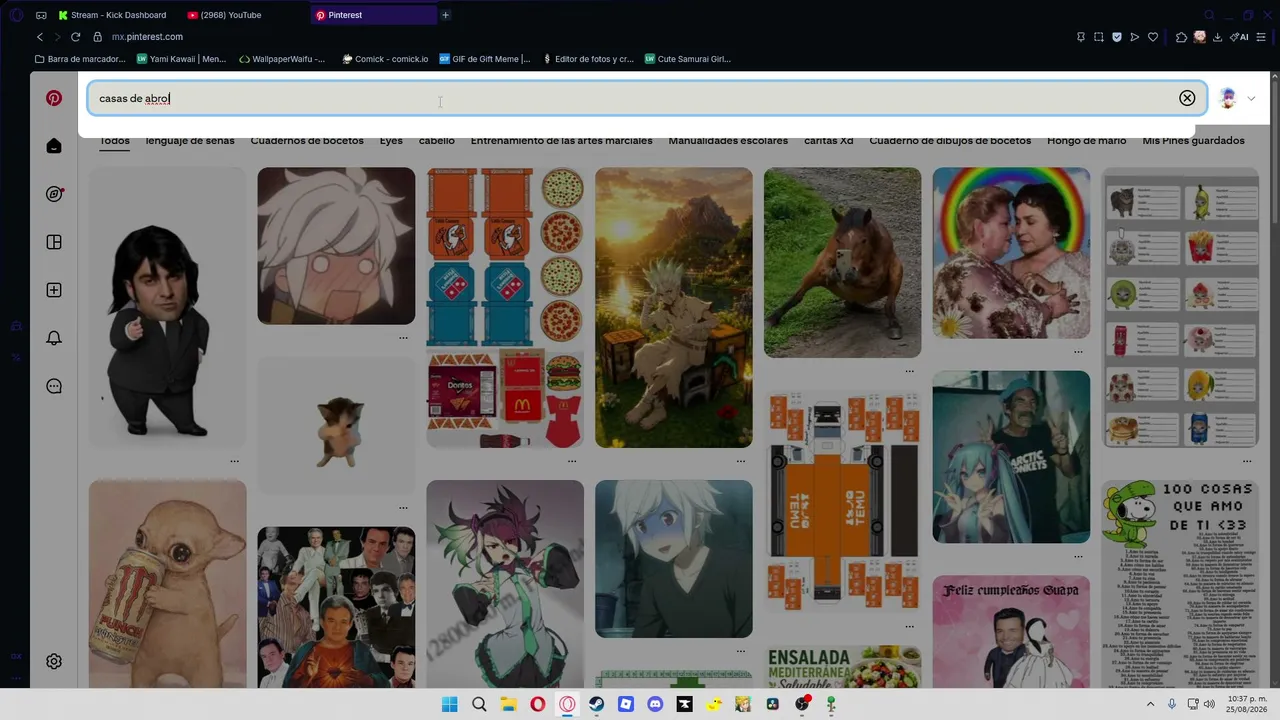Open more options under sunset landscape pin

(x=741, y=461)
